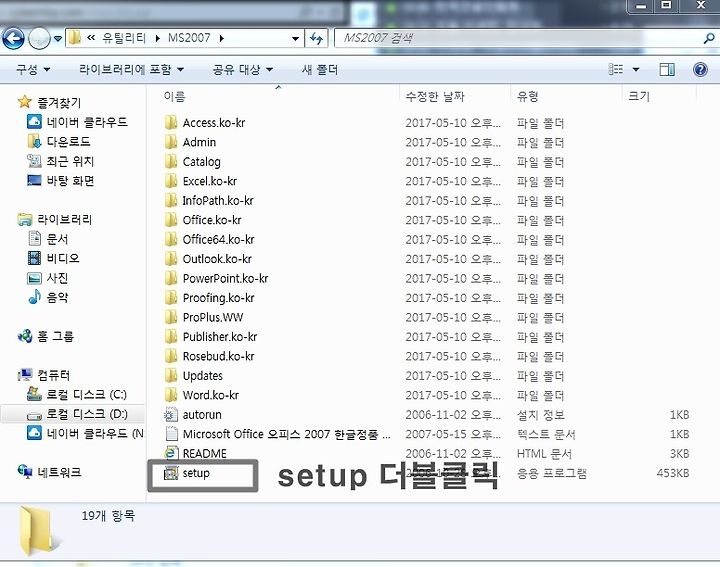Select the InfoPath.ko-kr folder icon
The height and width of the screenshot is (567, 720).
click(171, 200)
